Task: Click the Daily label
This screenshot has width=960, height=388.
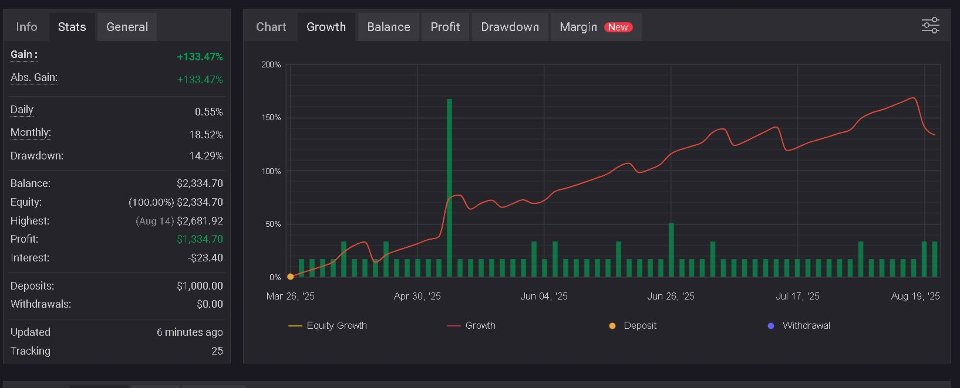Action: click(22, 110)
